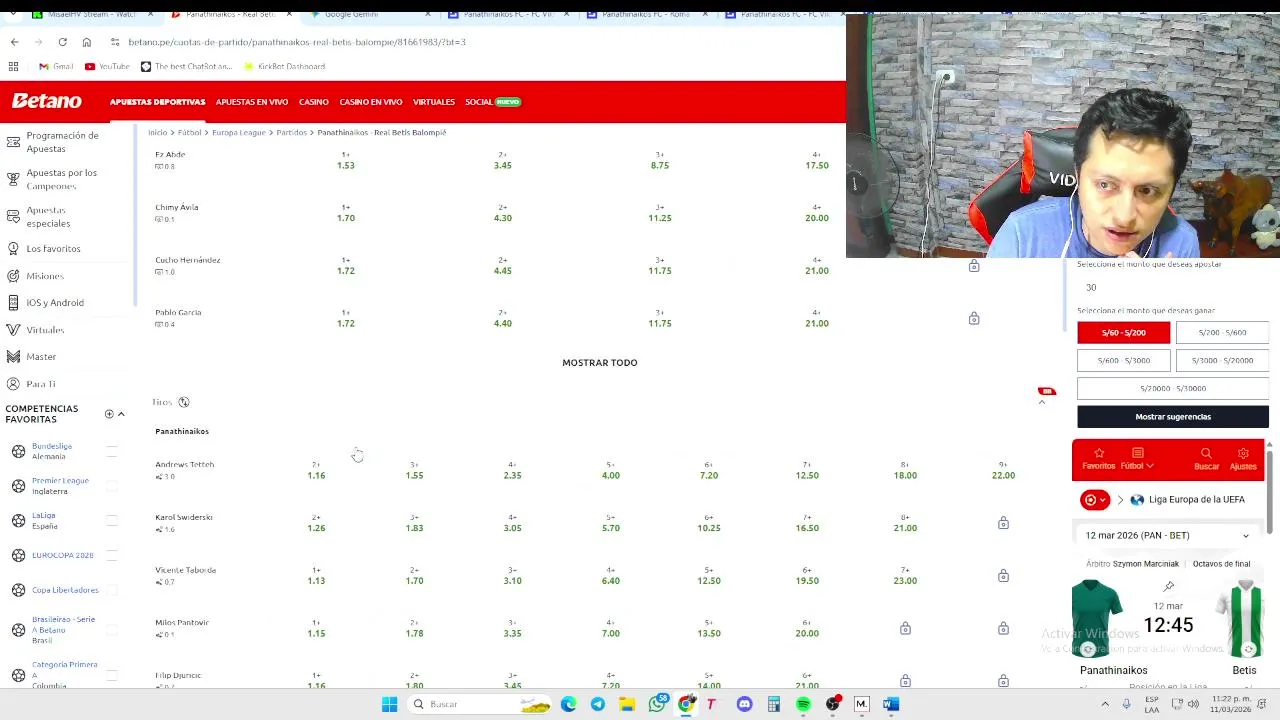Pin the match with pushpin icon
Image resolution: width=1280 pixels, height=720 pixels.
pyautogui.click(x=1169, y=586)
